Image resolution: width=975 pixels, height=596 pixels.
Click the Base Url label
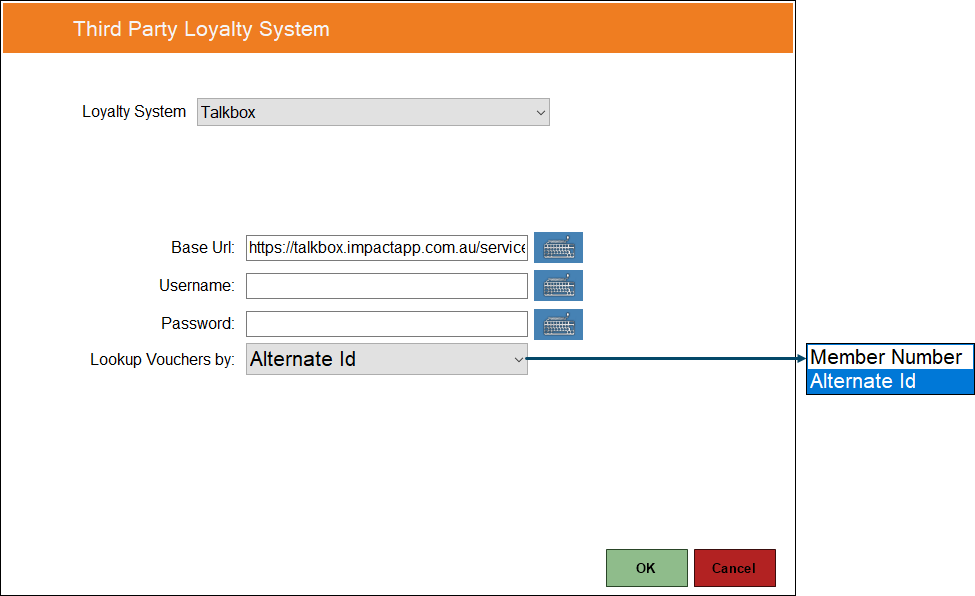click(203, 248)
